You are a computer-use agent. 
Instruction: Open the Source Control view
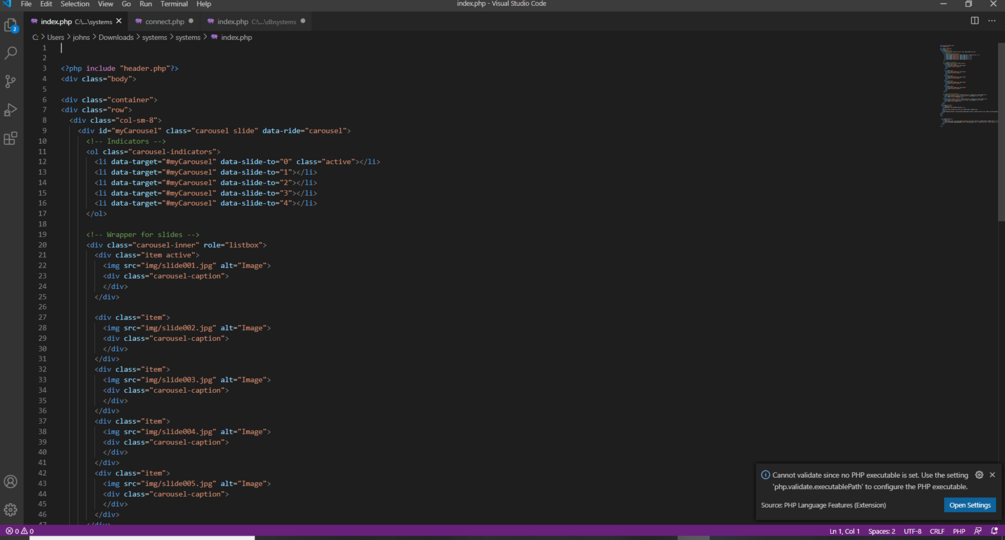click(10, 81)
